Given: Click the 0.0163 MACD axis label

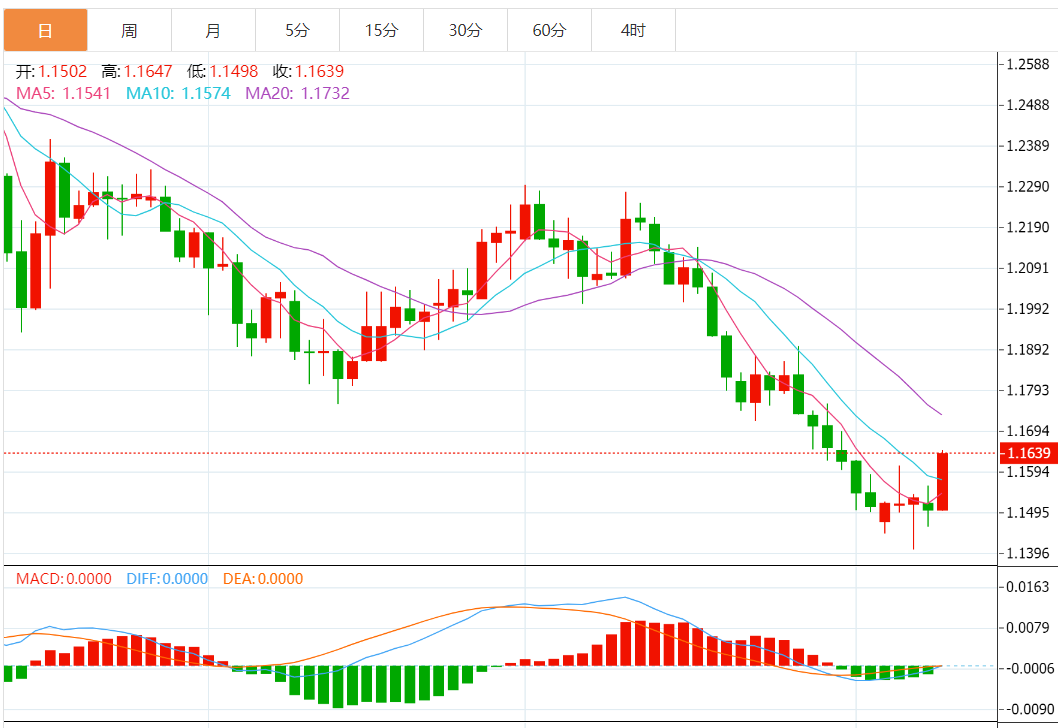Looking at the screenshot, I should coord(1028,587).
